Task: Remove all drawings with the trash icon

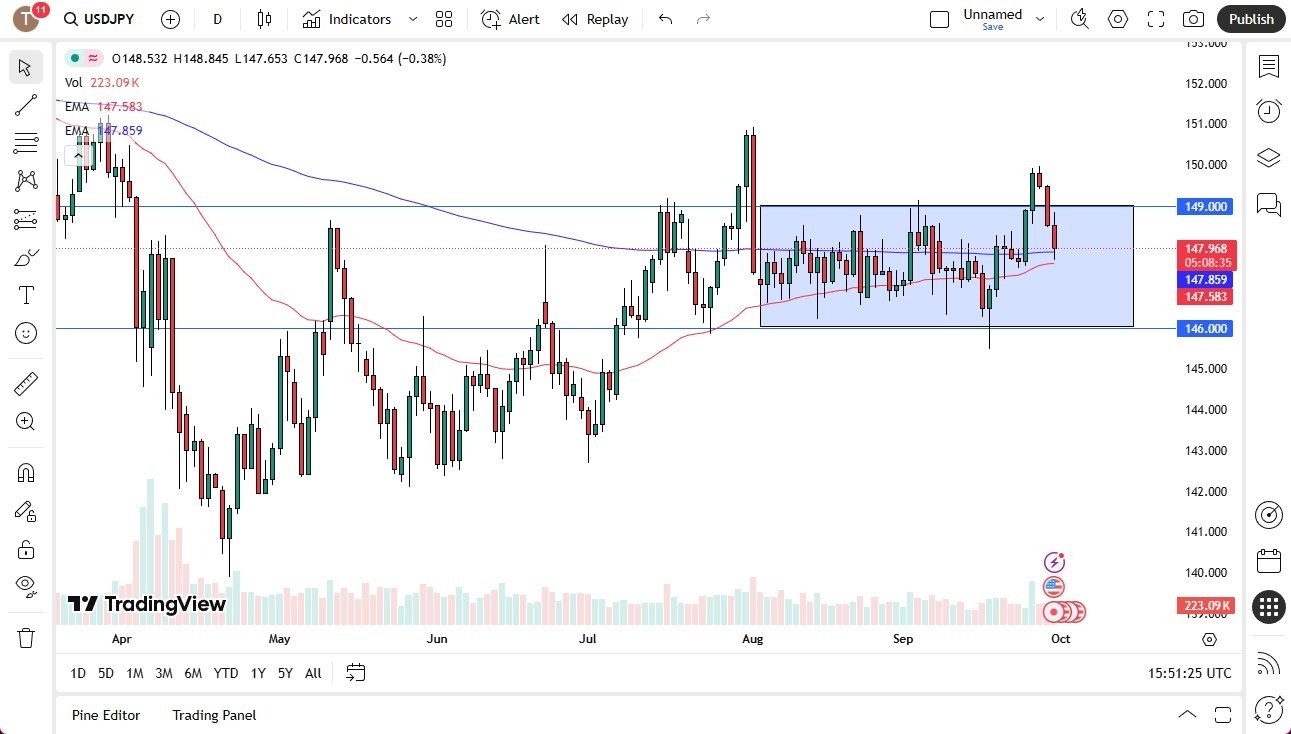Action: [25, 637]
